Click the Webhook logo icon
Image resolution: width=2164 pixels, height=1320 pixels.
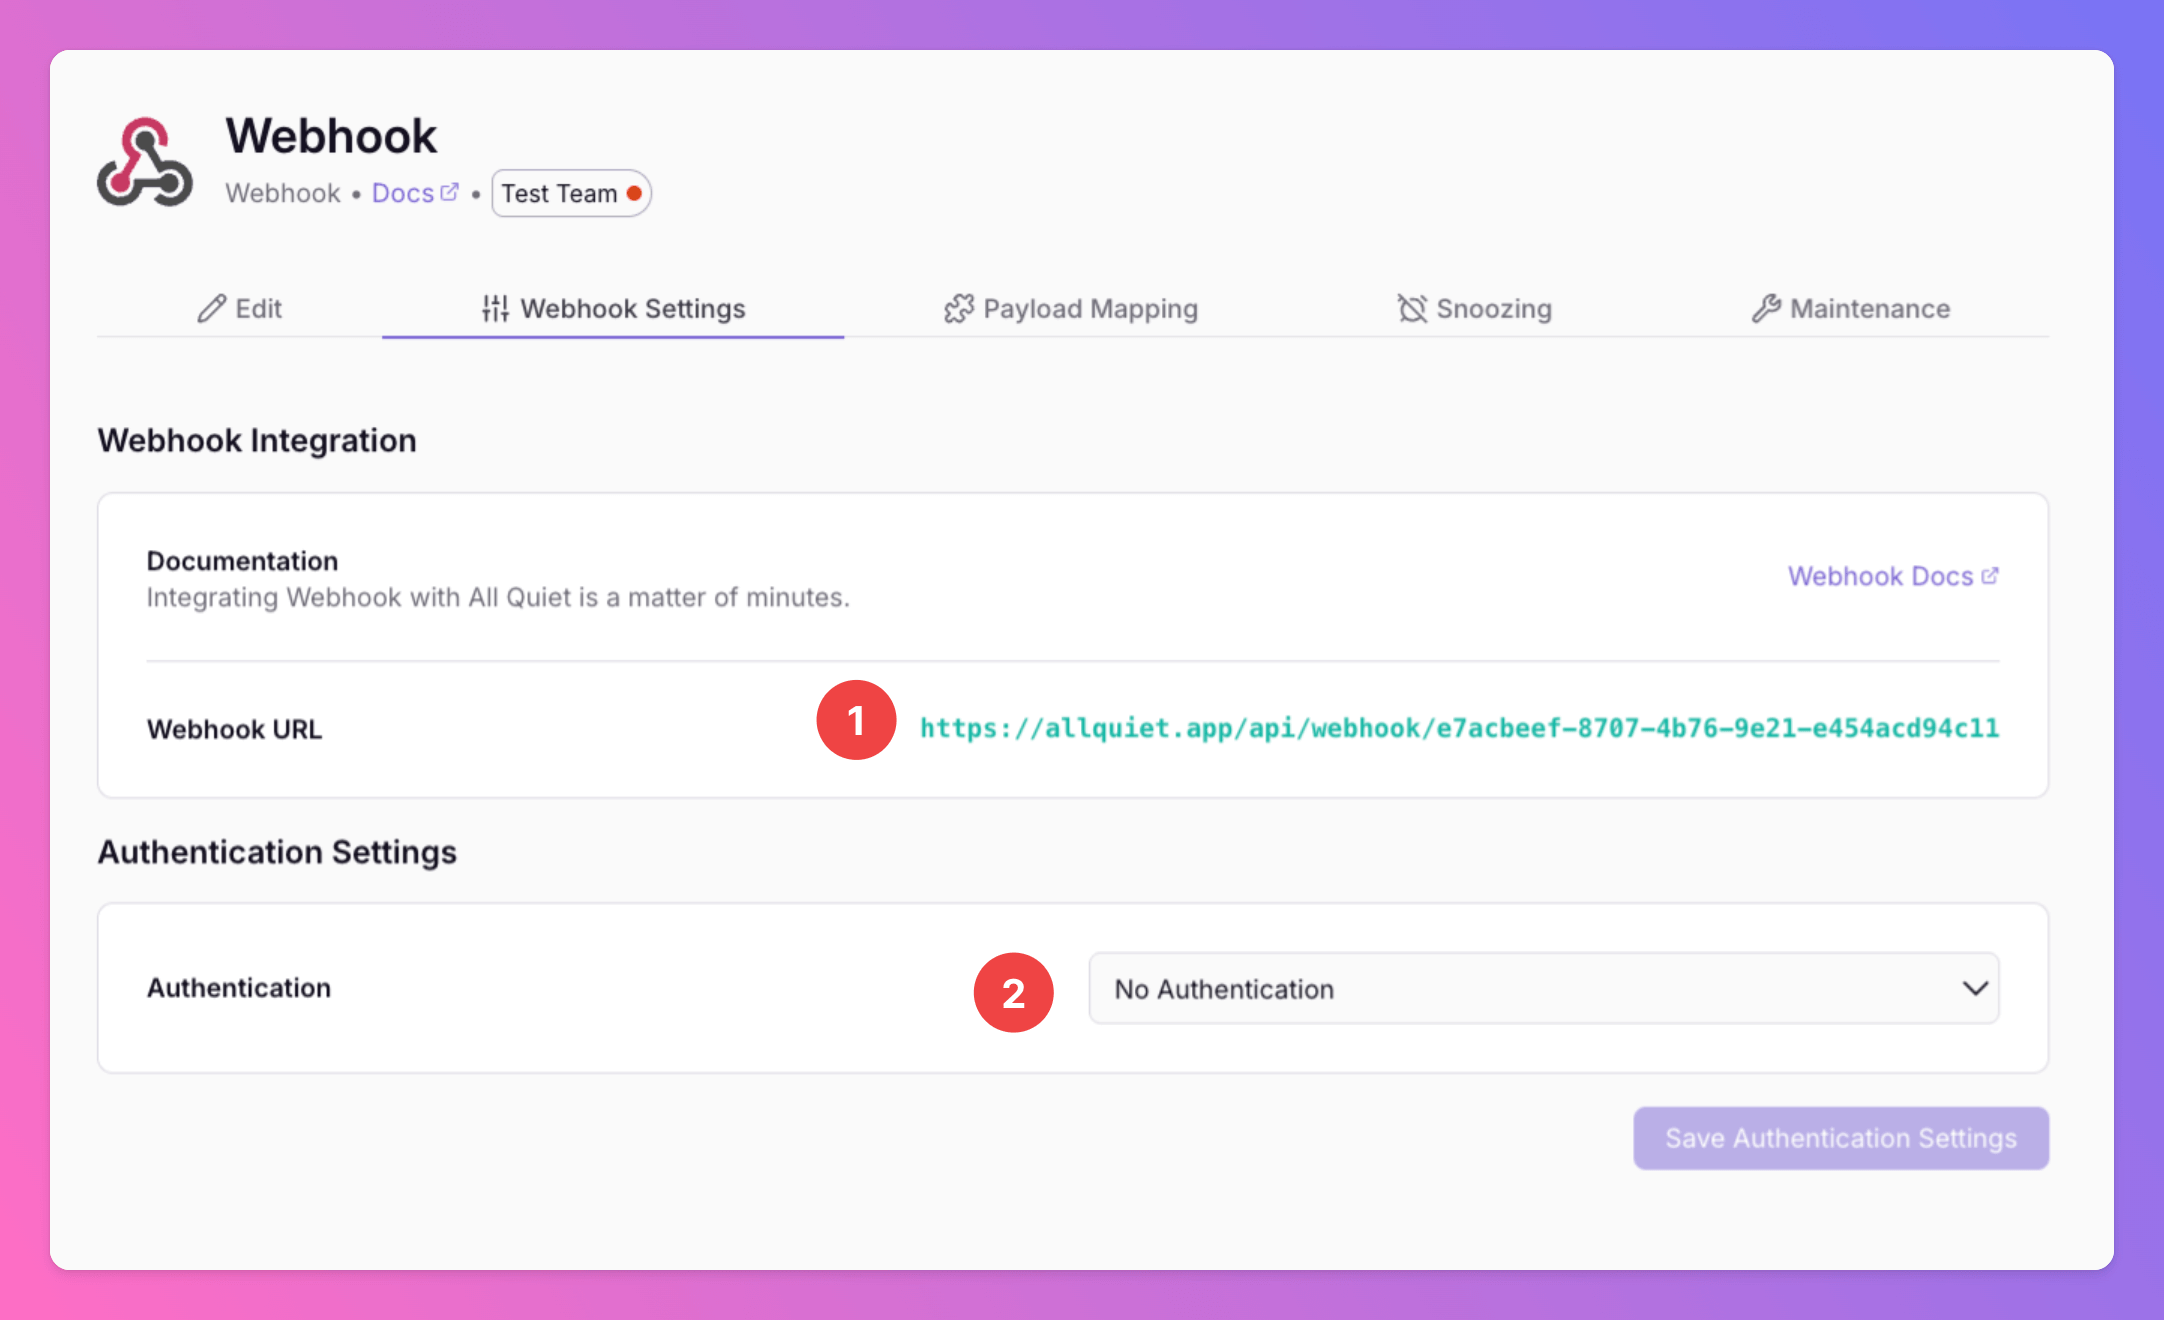(145, 162)
